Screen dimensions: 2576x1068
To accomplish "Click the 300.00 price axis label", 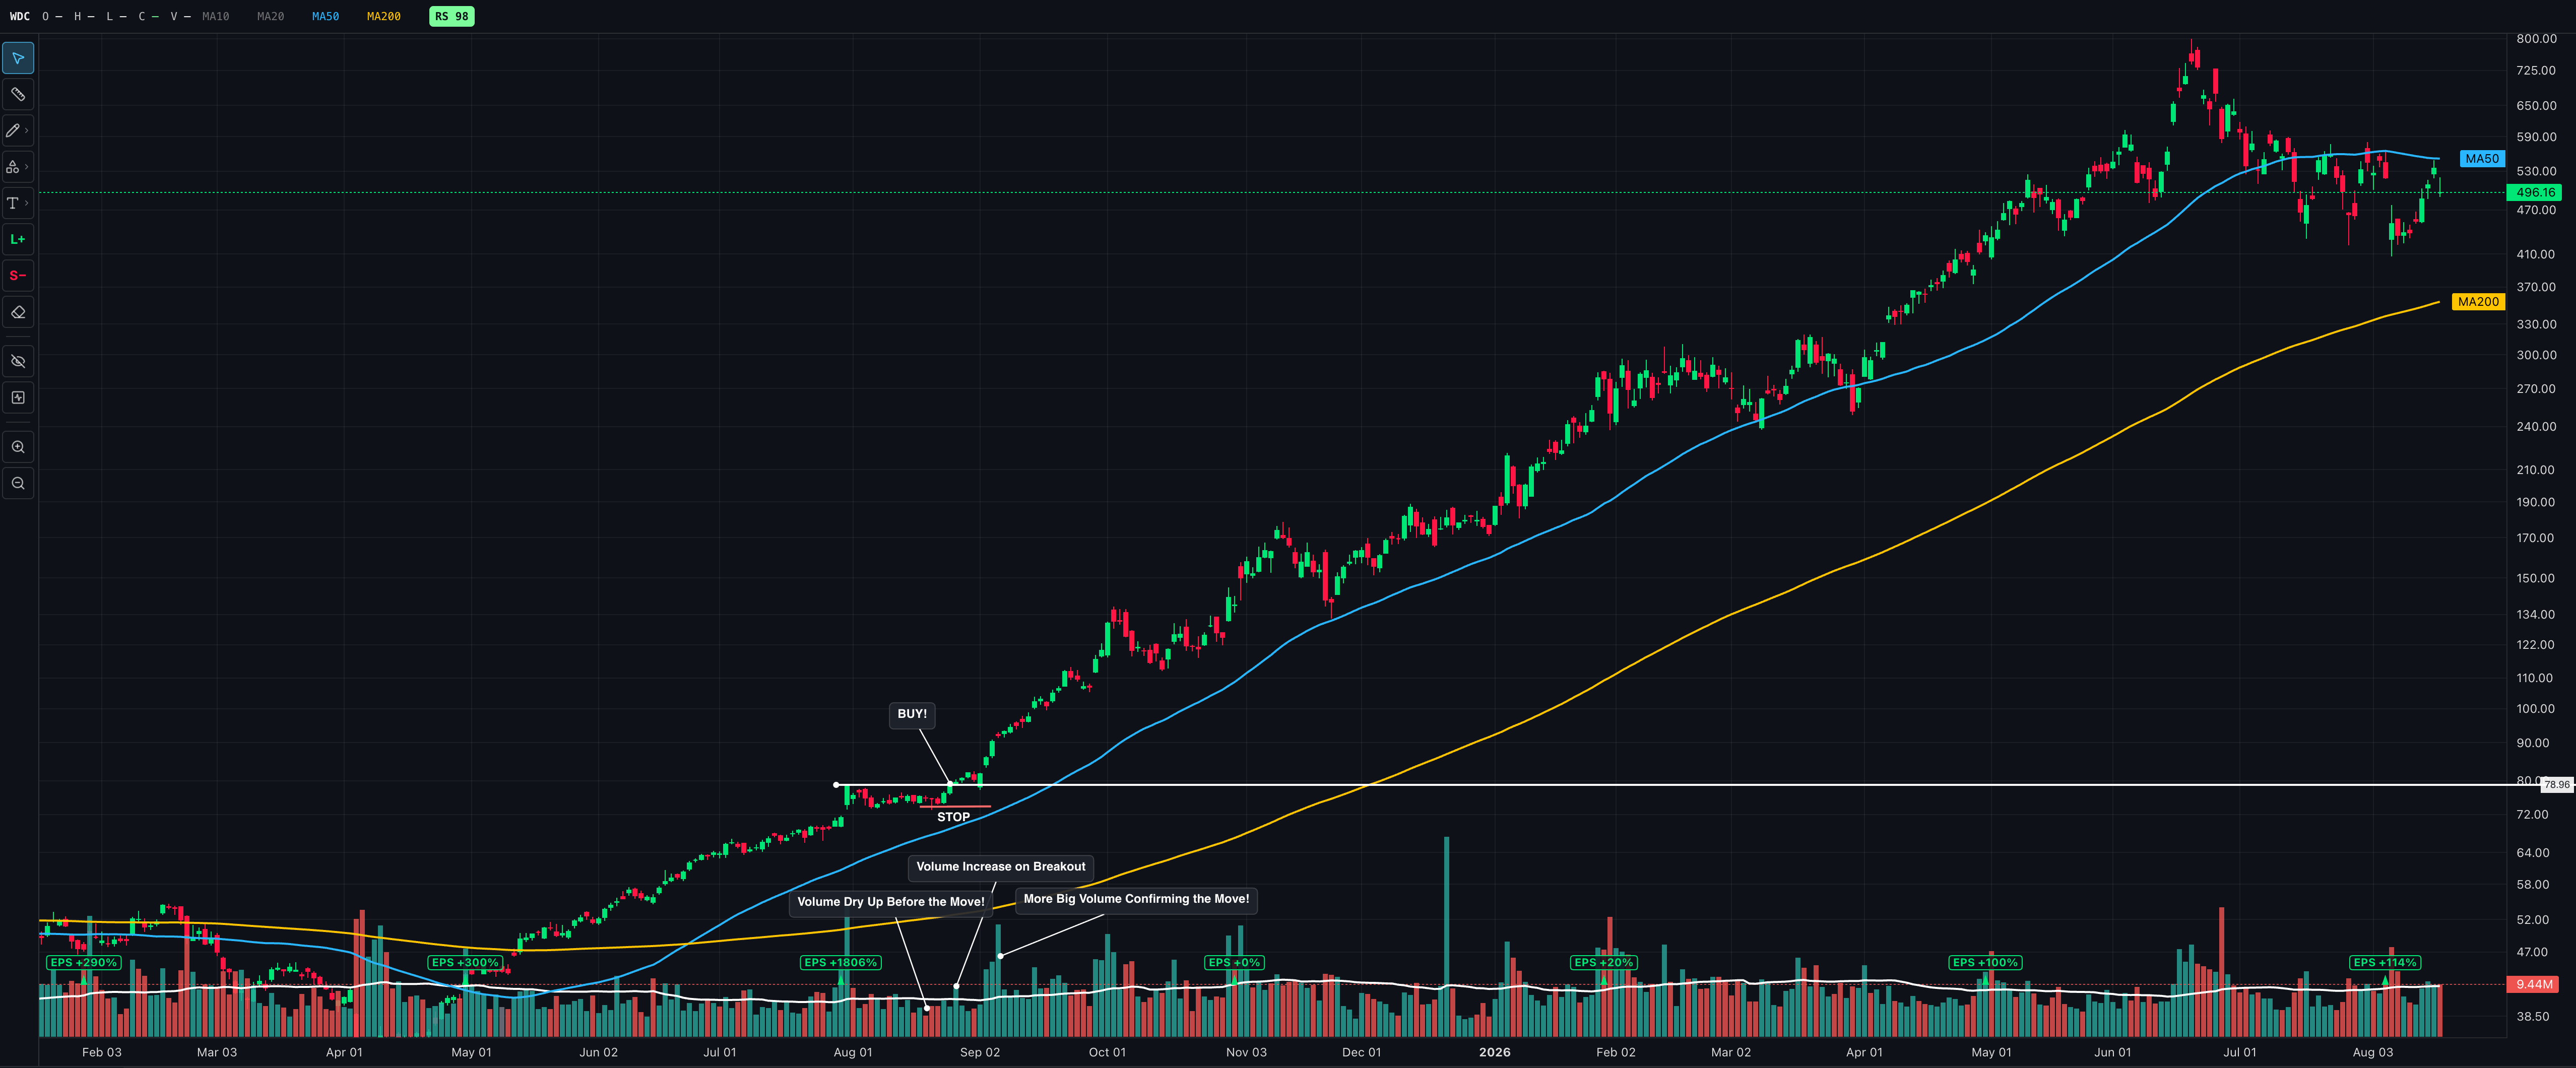I will pyautogui.click(x=2536, y=355).
